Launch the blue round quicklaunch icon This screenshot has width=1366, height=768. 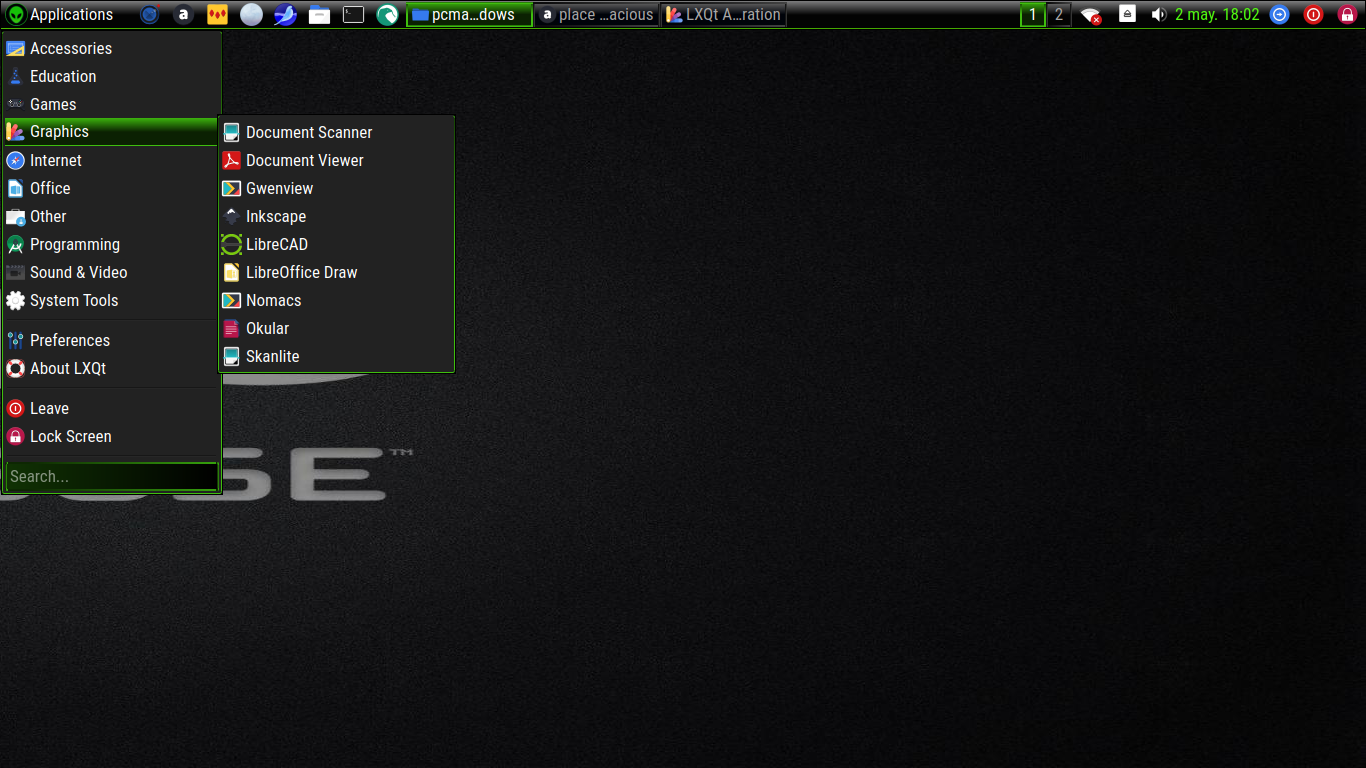(x=149, y=15)
